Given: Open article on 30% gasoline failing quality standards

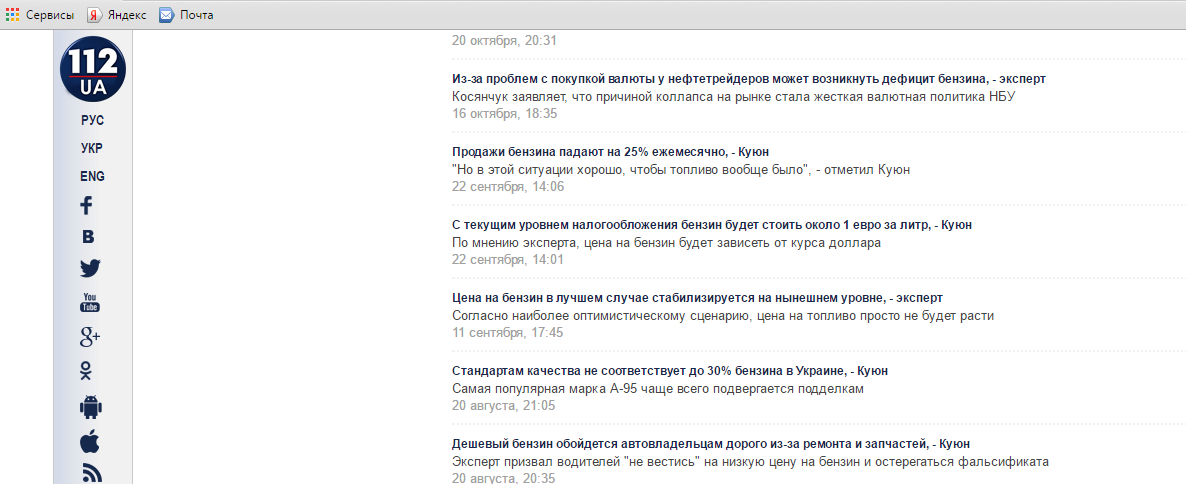Looking at the screenshot, I should [669, 371].
